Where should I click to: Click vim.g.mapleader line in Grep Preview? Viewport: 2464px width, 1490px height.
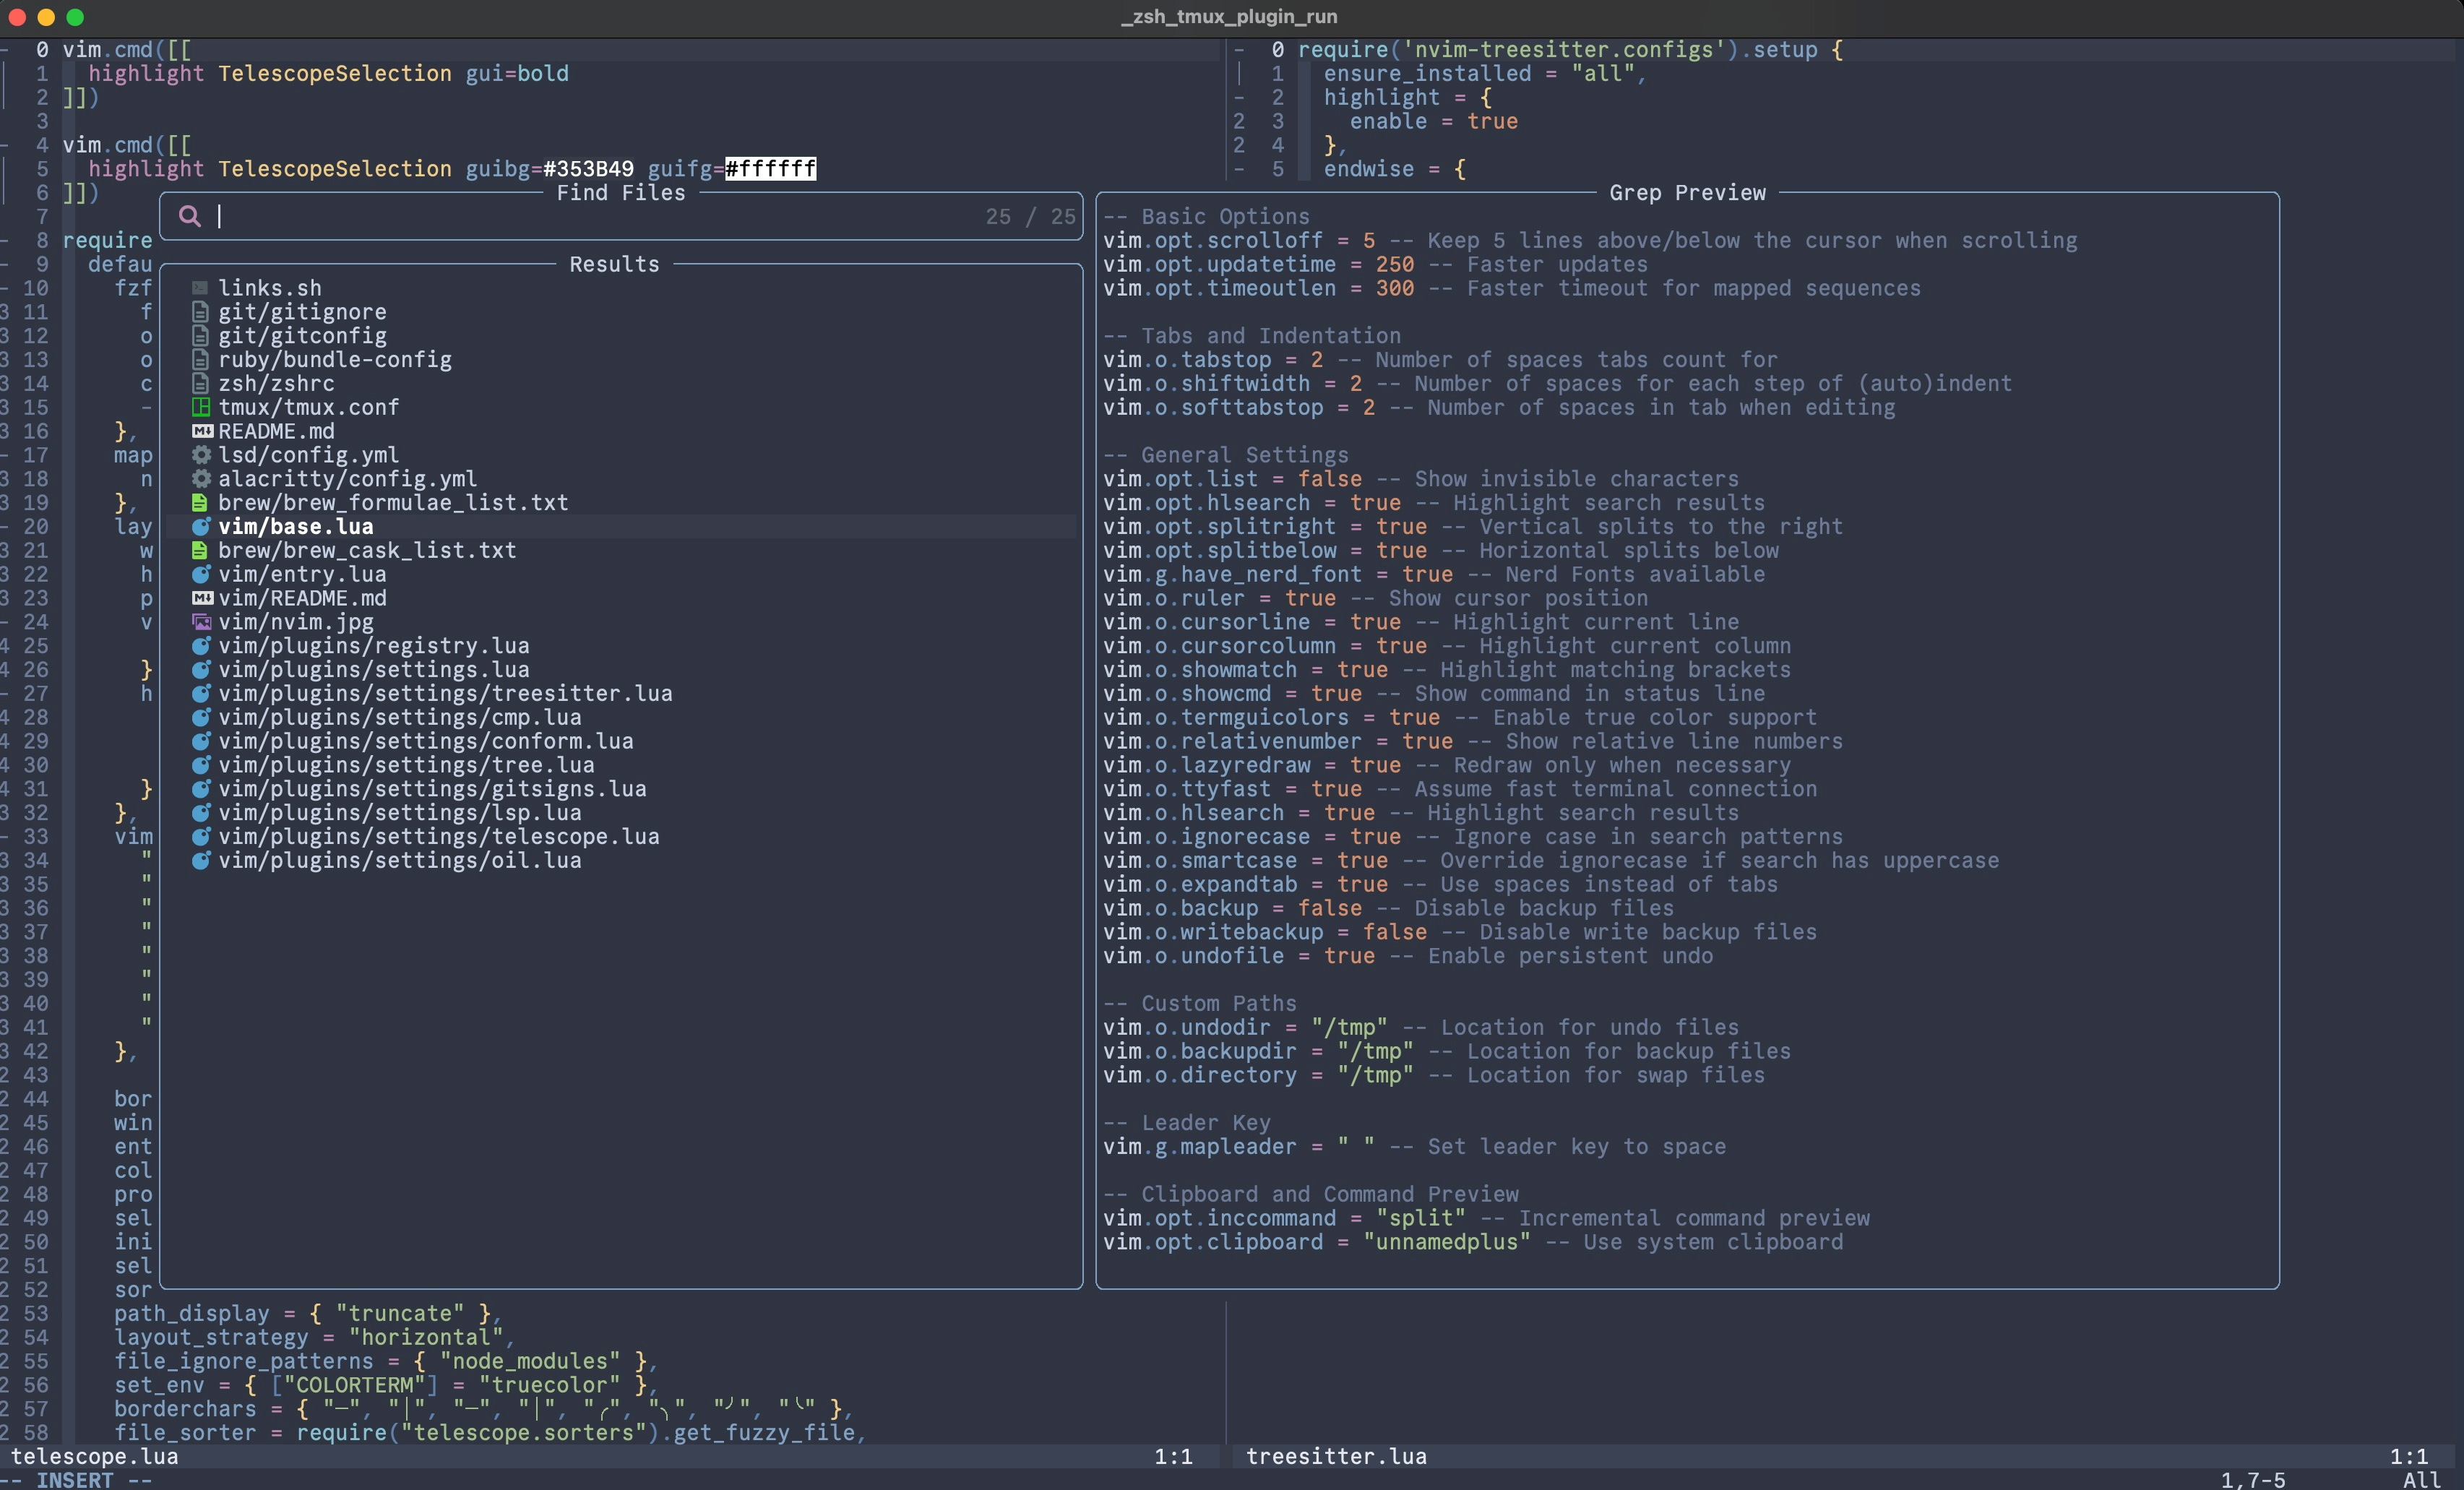pyautogui.click(x=1414, y=1147)
